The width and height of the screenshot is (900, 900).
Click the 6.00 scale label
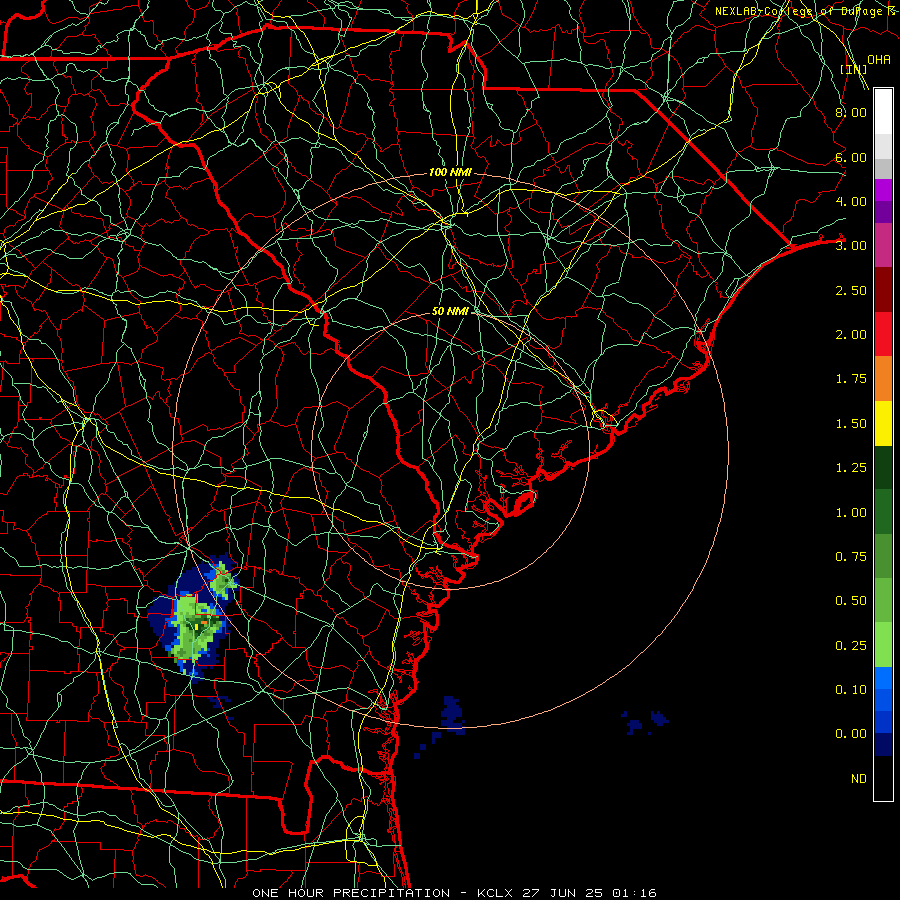[x=851, y=157]
